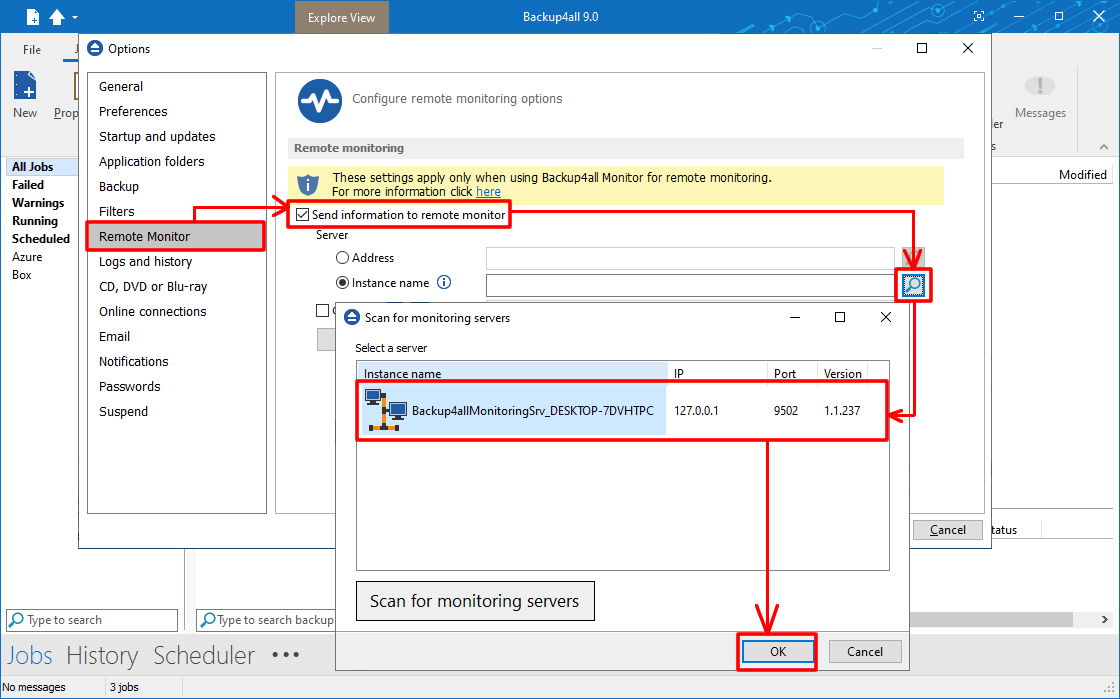This screenshot has height=699, width=1120.
Task: Click the New backup job icon
Action: click(25, 86)
